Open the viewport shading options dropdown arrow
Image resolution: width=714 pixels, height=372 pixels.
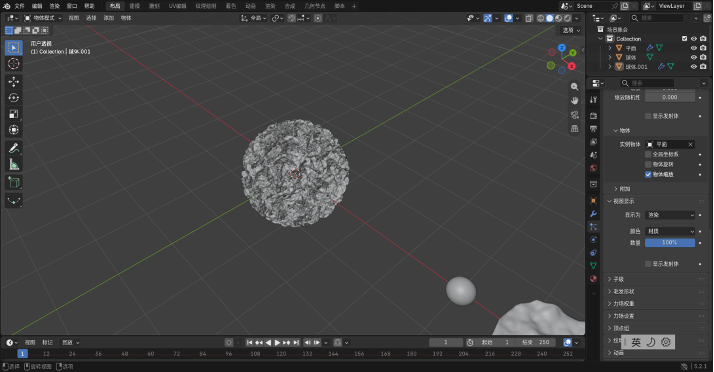(x=577, y=18)
